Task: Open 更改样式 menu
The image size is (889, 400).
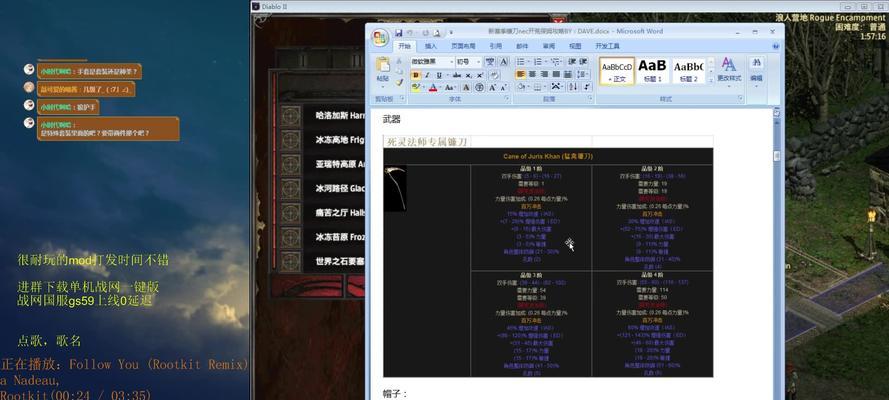Action: 729,70
